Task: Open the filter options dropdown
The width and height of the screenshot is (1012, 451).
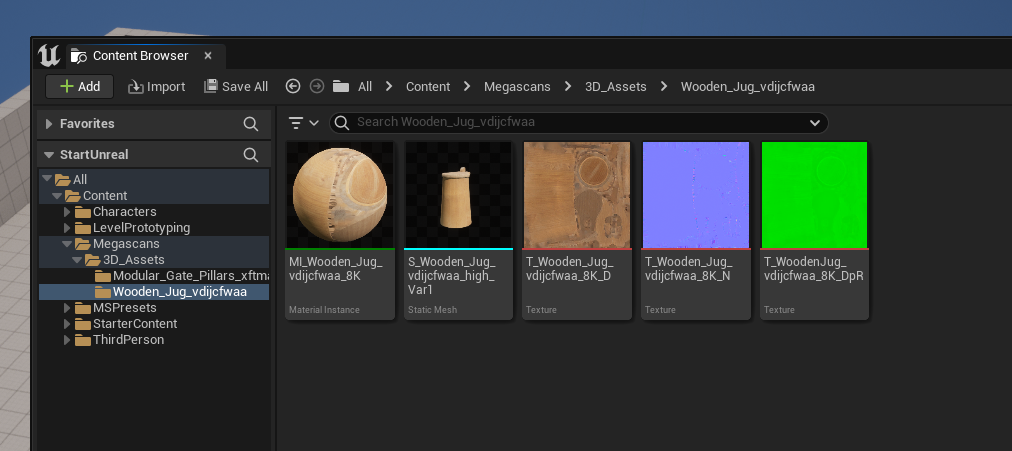Action: (303, 123)
